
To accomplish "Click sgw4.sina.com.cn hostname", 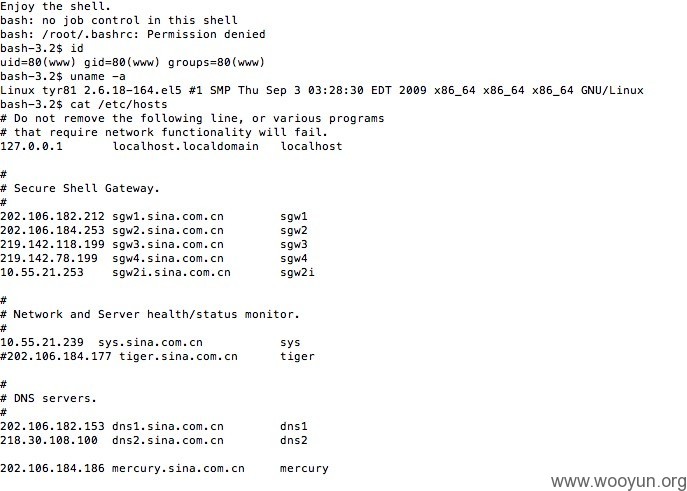I will coord(168,258).
